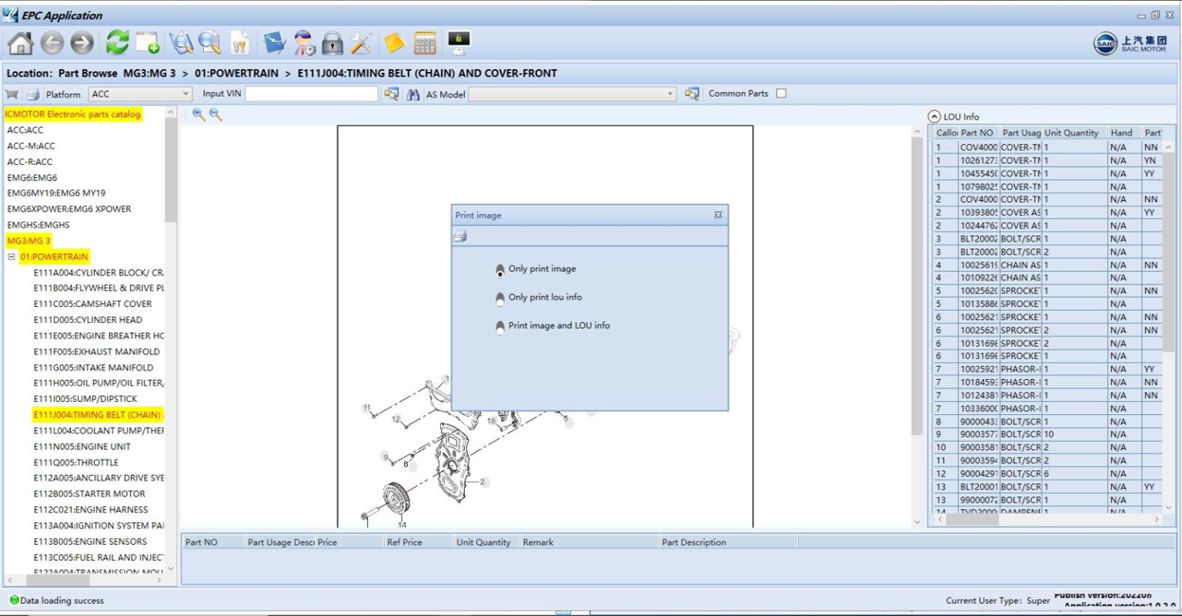Go to the Home screen icon
Screen dimensions: 1182x616
(x=20, y=43)
